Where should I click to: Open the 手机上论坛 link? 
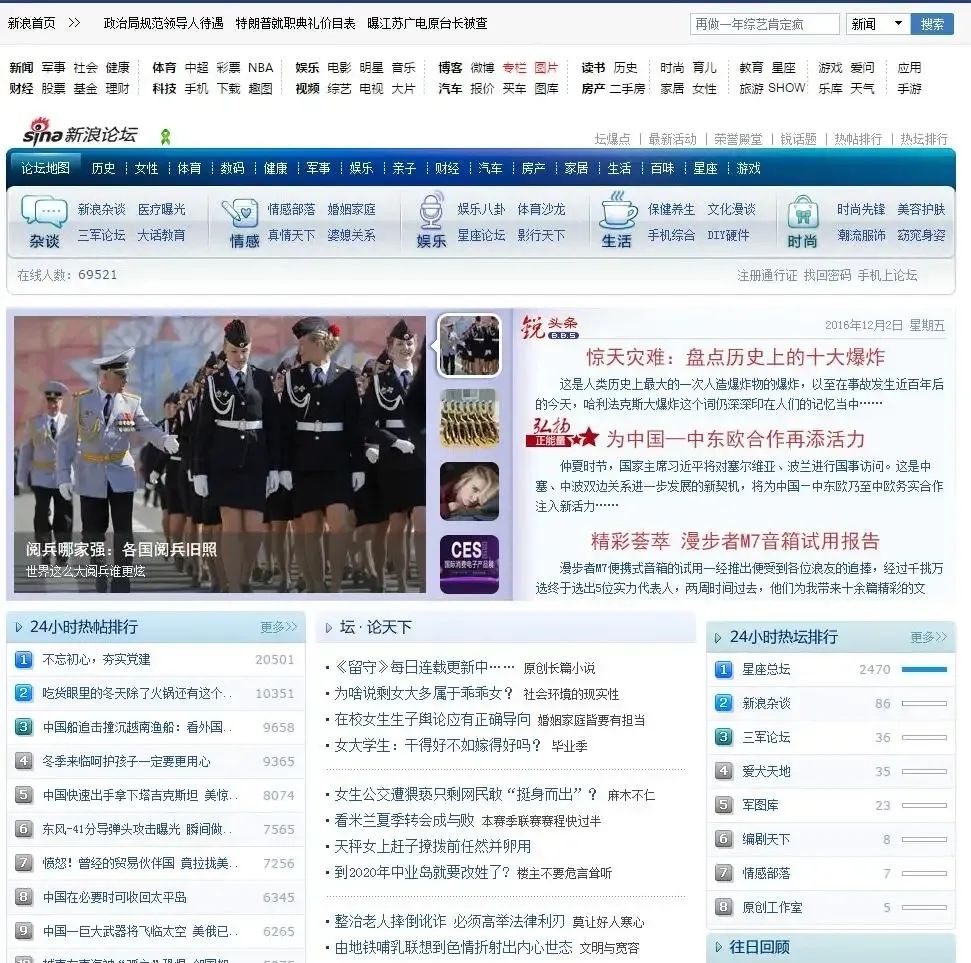click(887, 276)
